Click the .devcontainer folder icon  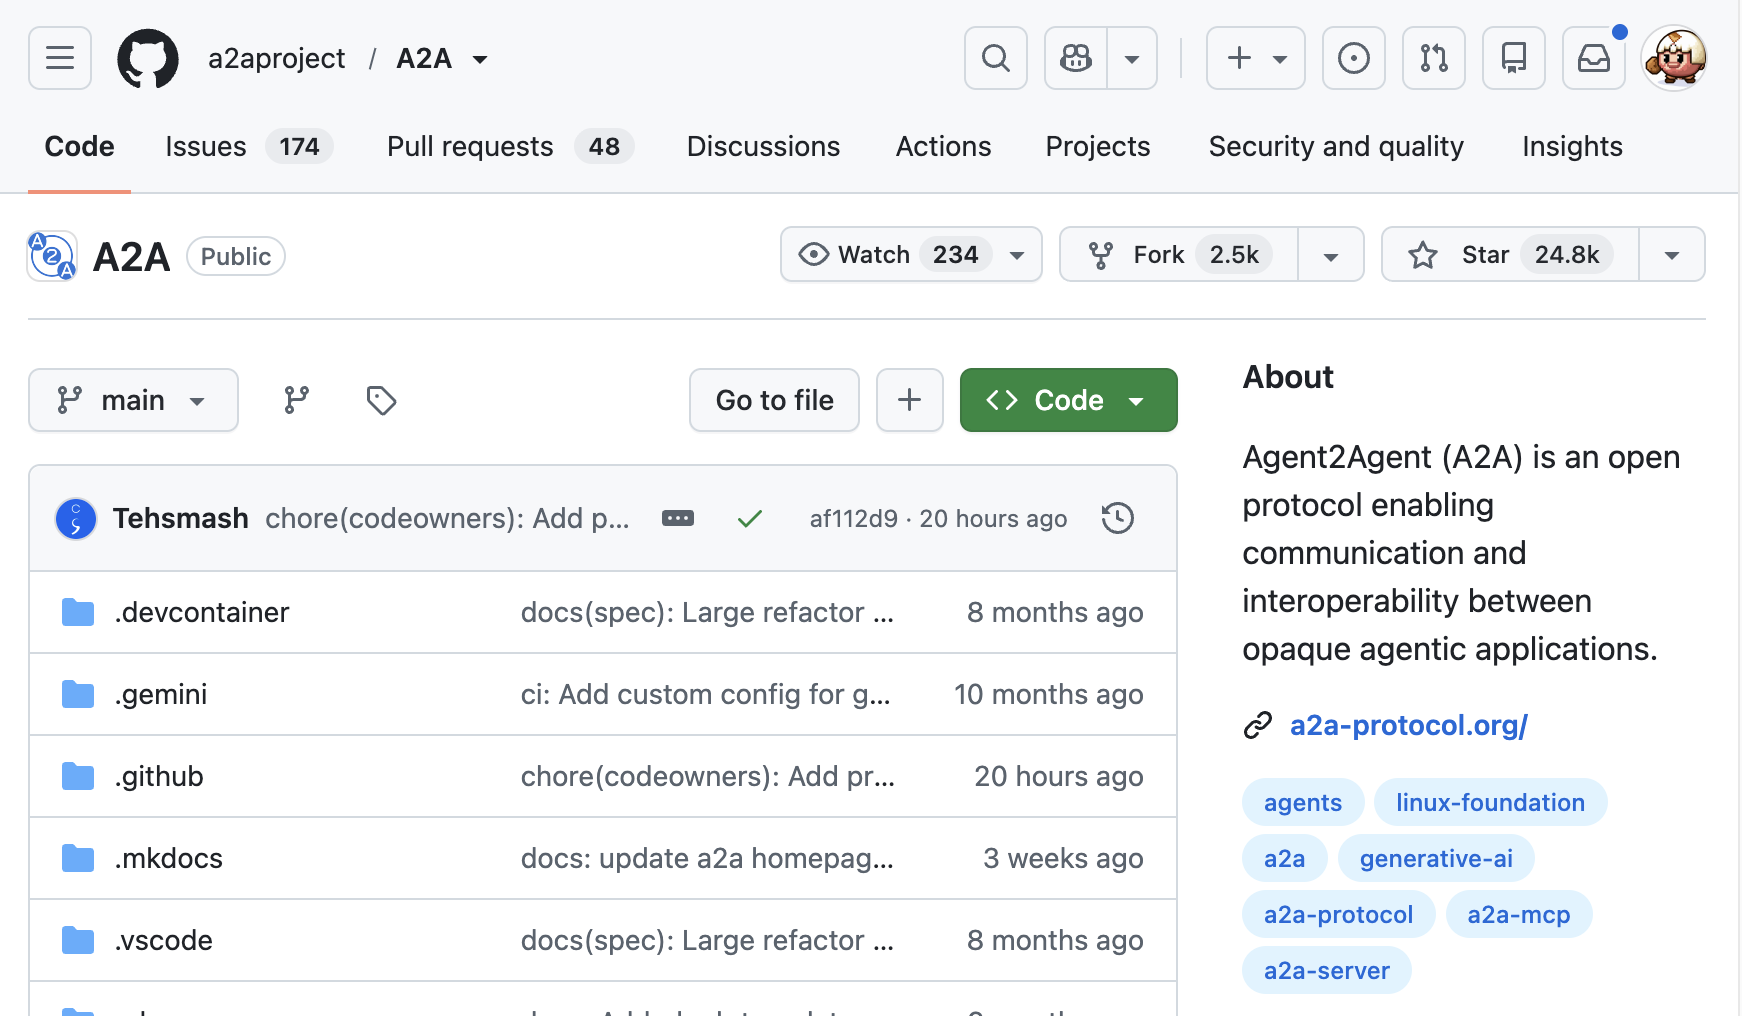tap(78, 612)
